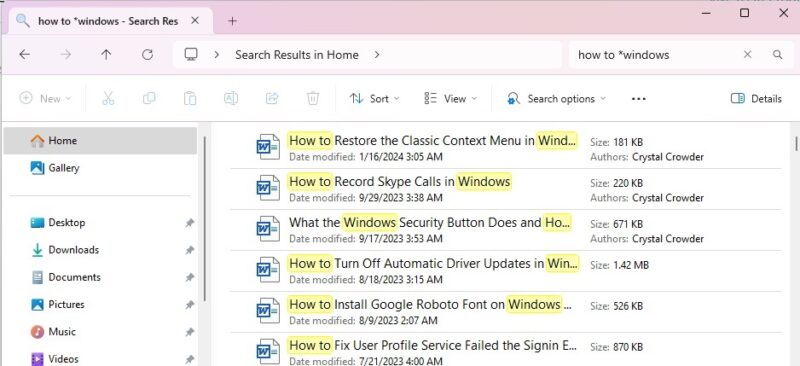Image resolution: width=800 pixels, height=366 pixels.
Task: Select 'How to Turn Off Automatic Driver Updates' file name
Action: [434, 263]
